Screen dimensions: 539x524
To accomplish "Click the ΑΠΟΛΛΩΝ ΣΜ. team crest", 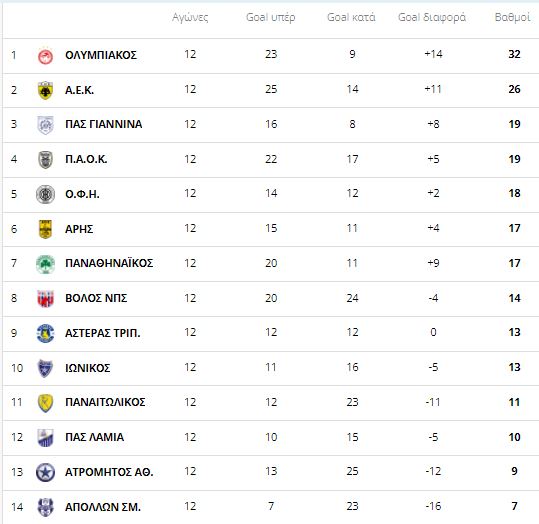I will click(x=45, y=507).
